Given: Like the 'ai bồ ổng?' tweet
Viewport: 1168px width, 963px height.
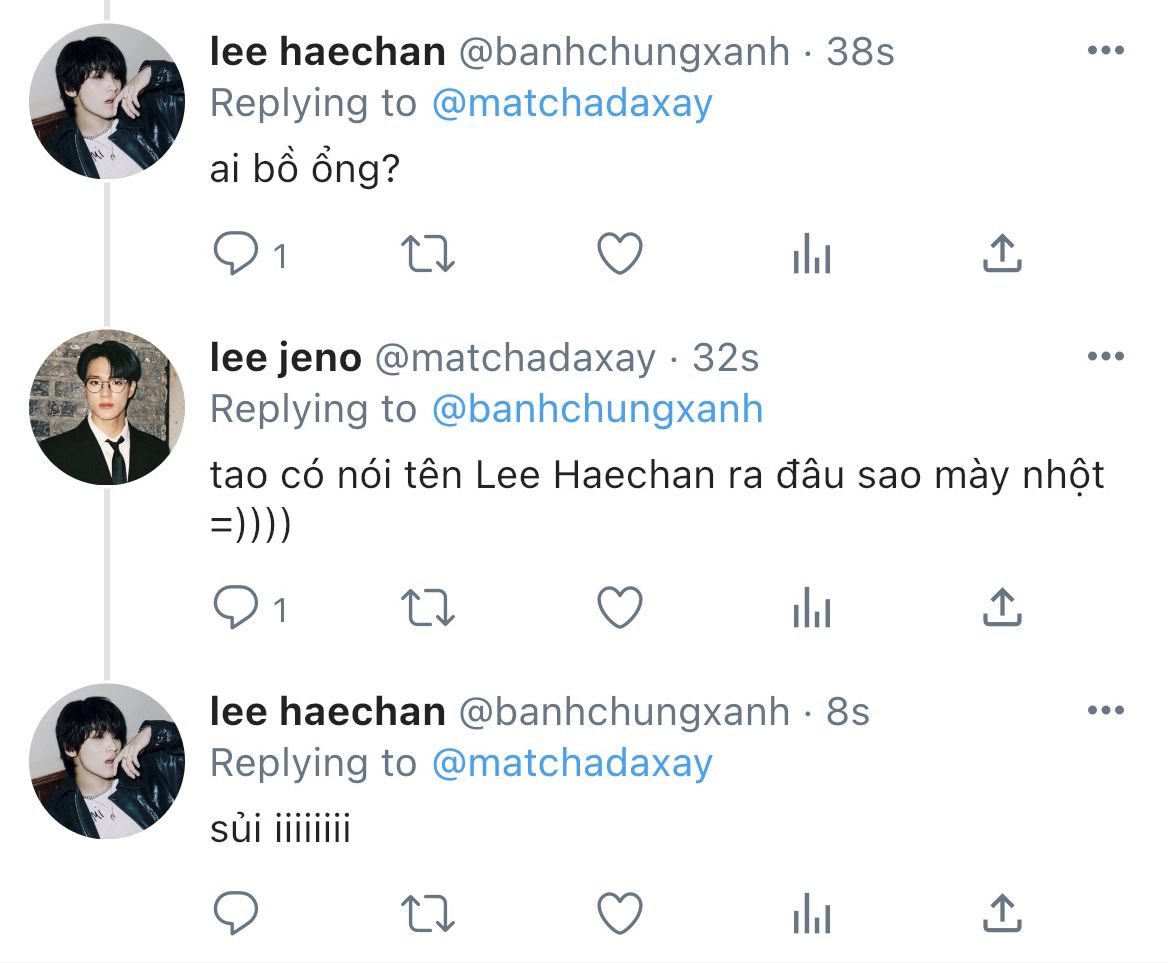Looking at the screenshot, I should click(619, 255).
